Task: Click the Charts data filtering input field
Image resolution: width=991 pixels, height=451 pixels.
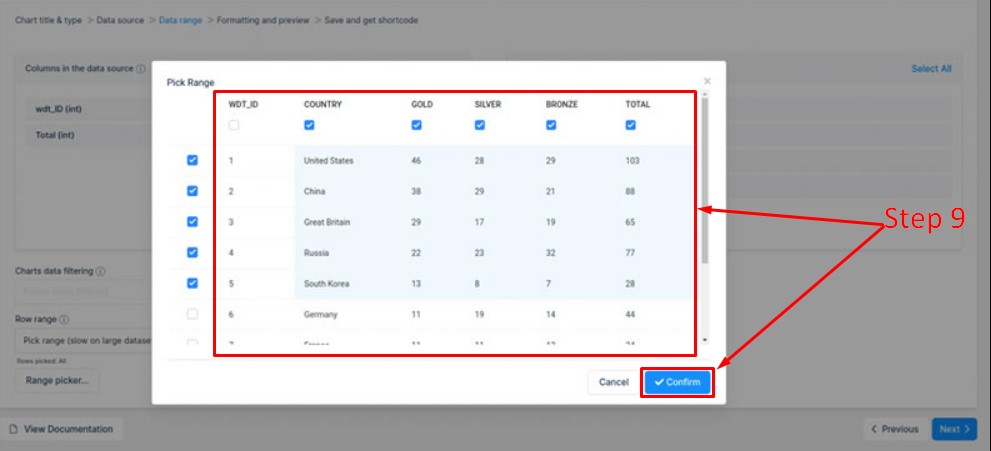Action: point(83,292)
